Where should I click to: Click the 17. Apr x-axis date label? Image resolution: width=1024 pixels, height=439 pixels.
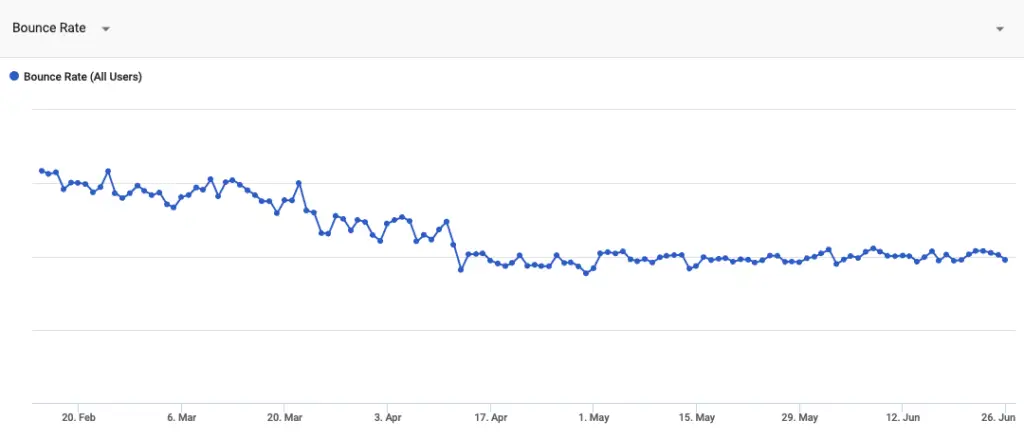pyautogui.click(x=490, y=417)
